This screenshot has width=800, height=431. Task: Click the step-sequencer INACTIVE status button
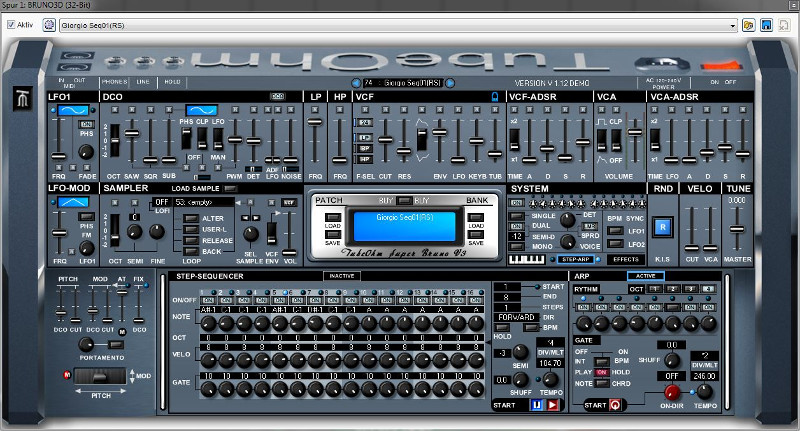coord(342,276)
